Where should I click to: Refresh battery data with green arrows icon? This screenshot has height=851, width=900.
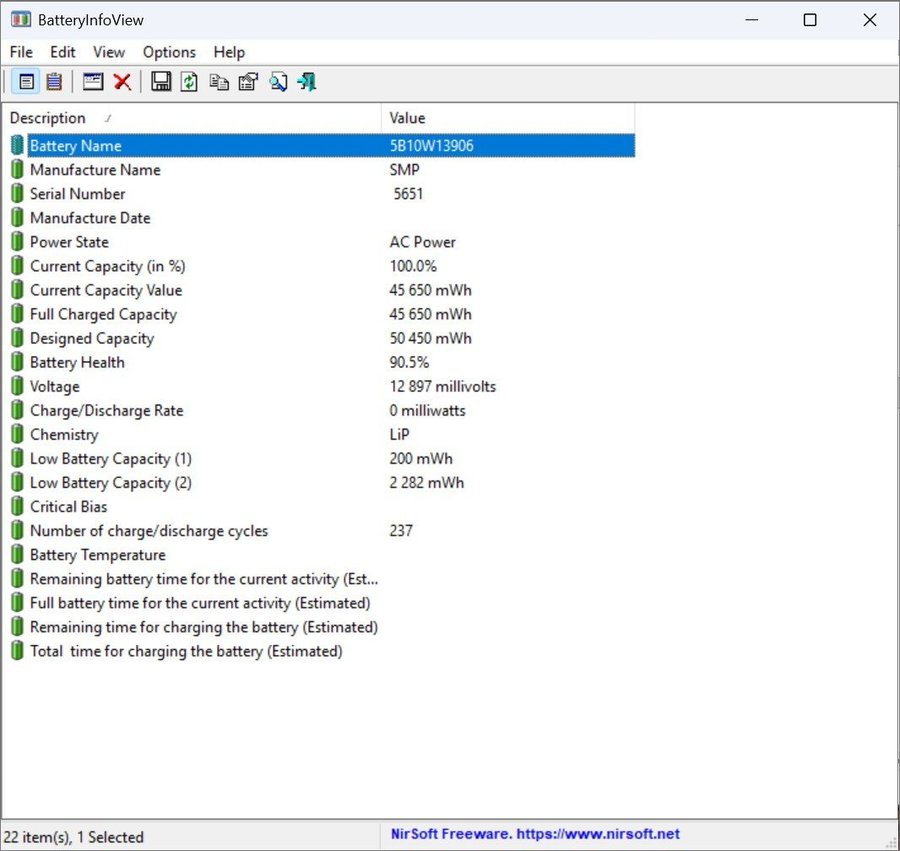[189, 82]
